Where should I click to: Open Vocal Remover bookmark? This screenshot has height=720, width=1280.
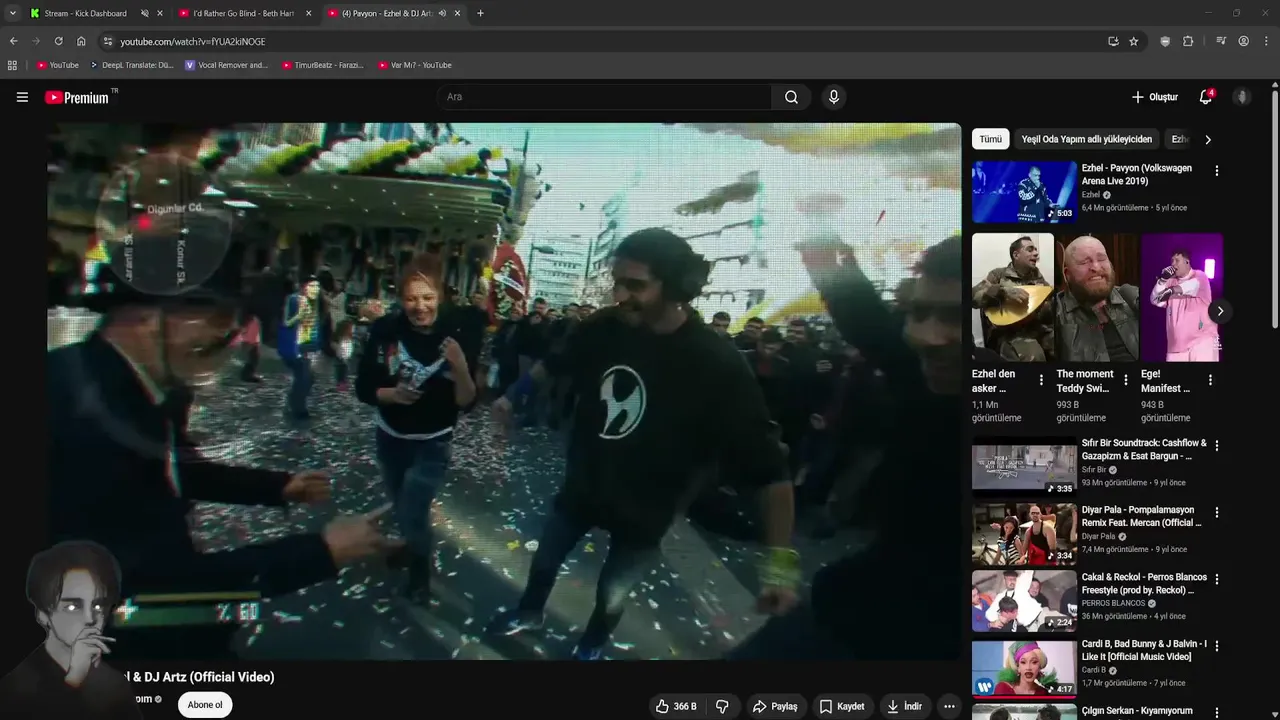pyautogui.click(x=226, y=65)
